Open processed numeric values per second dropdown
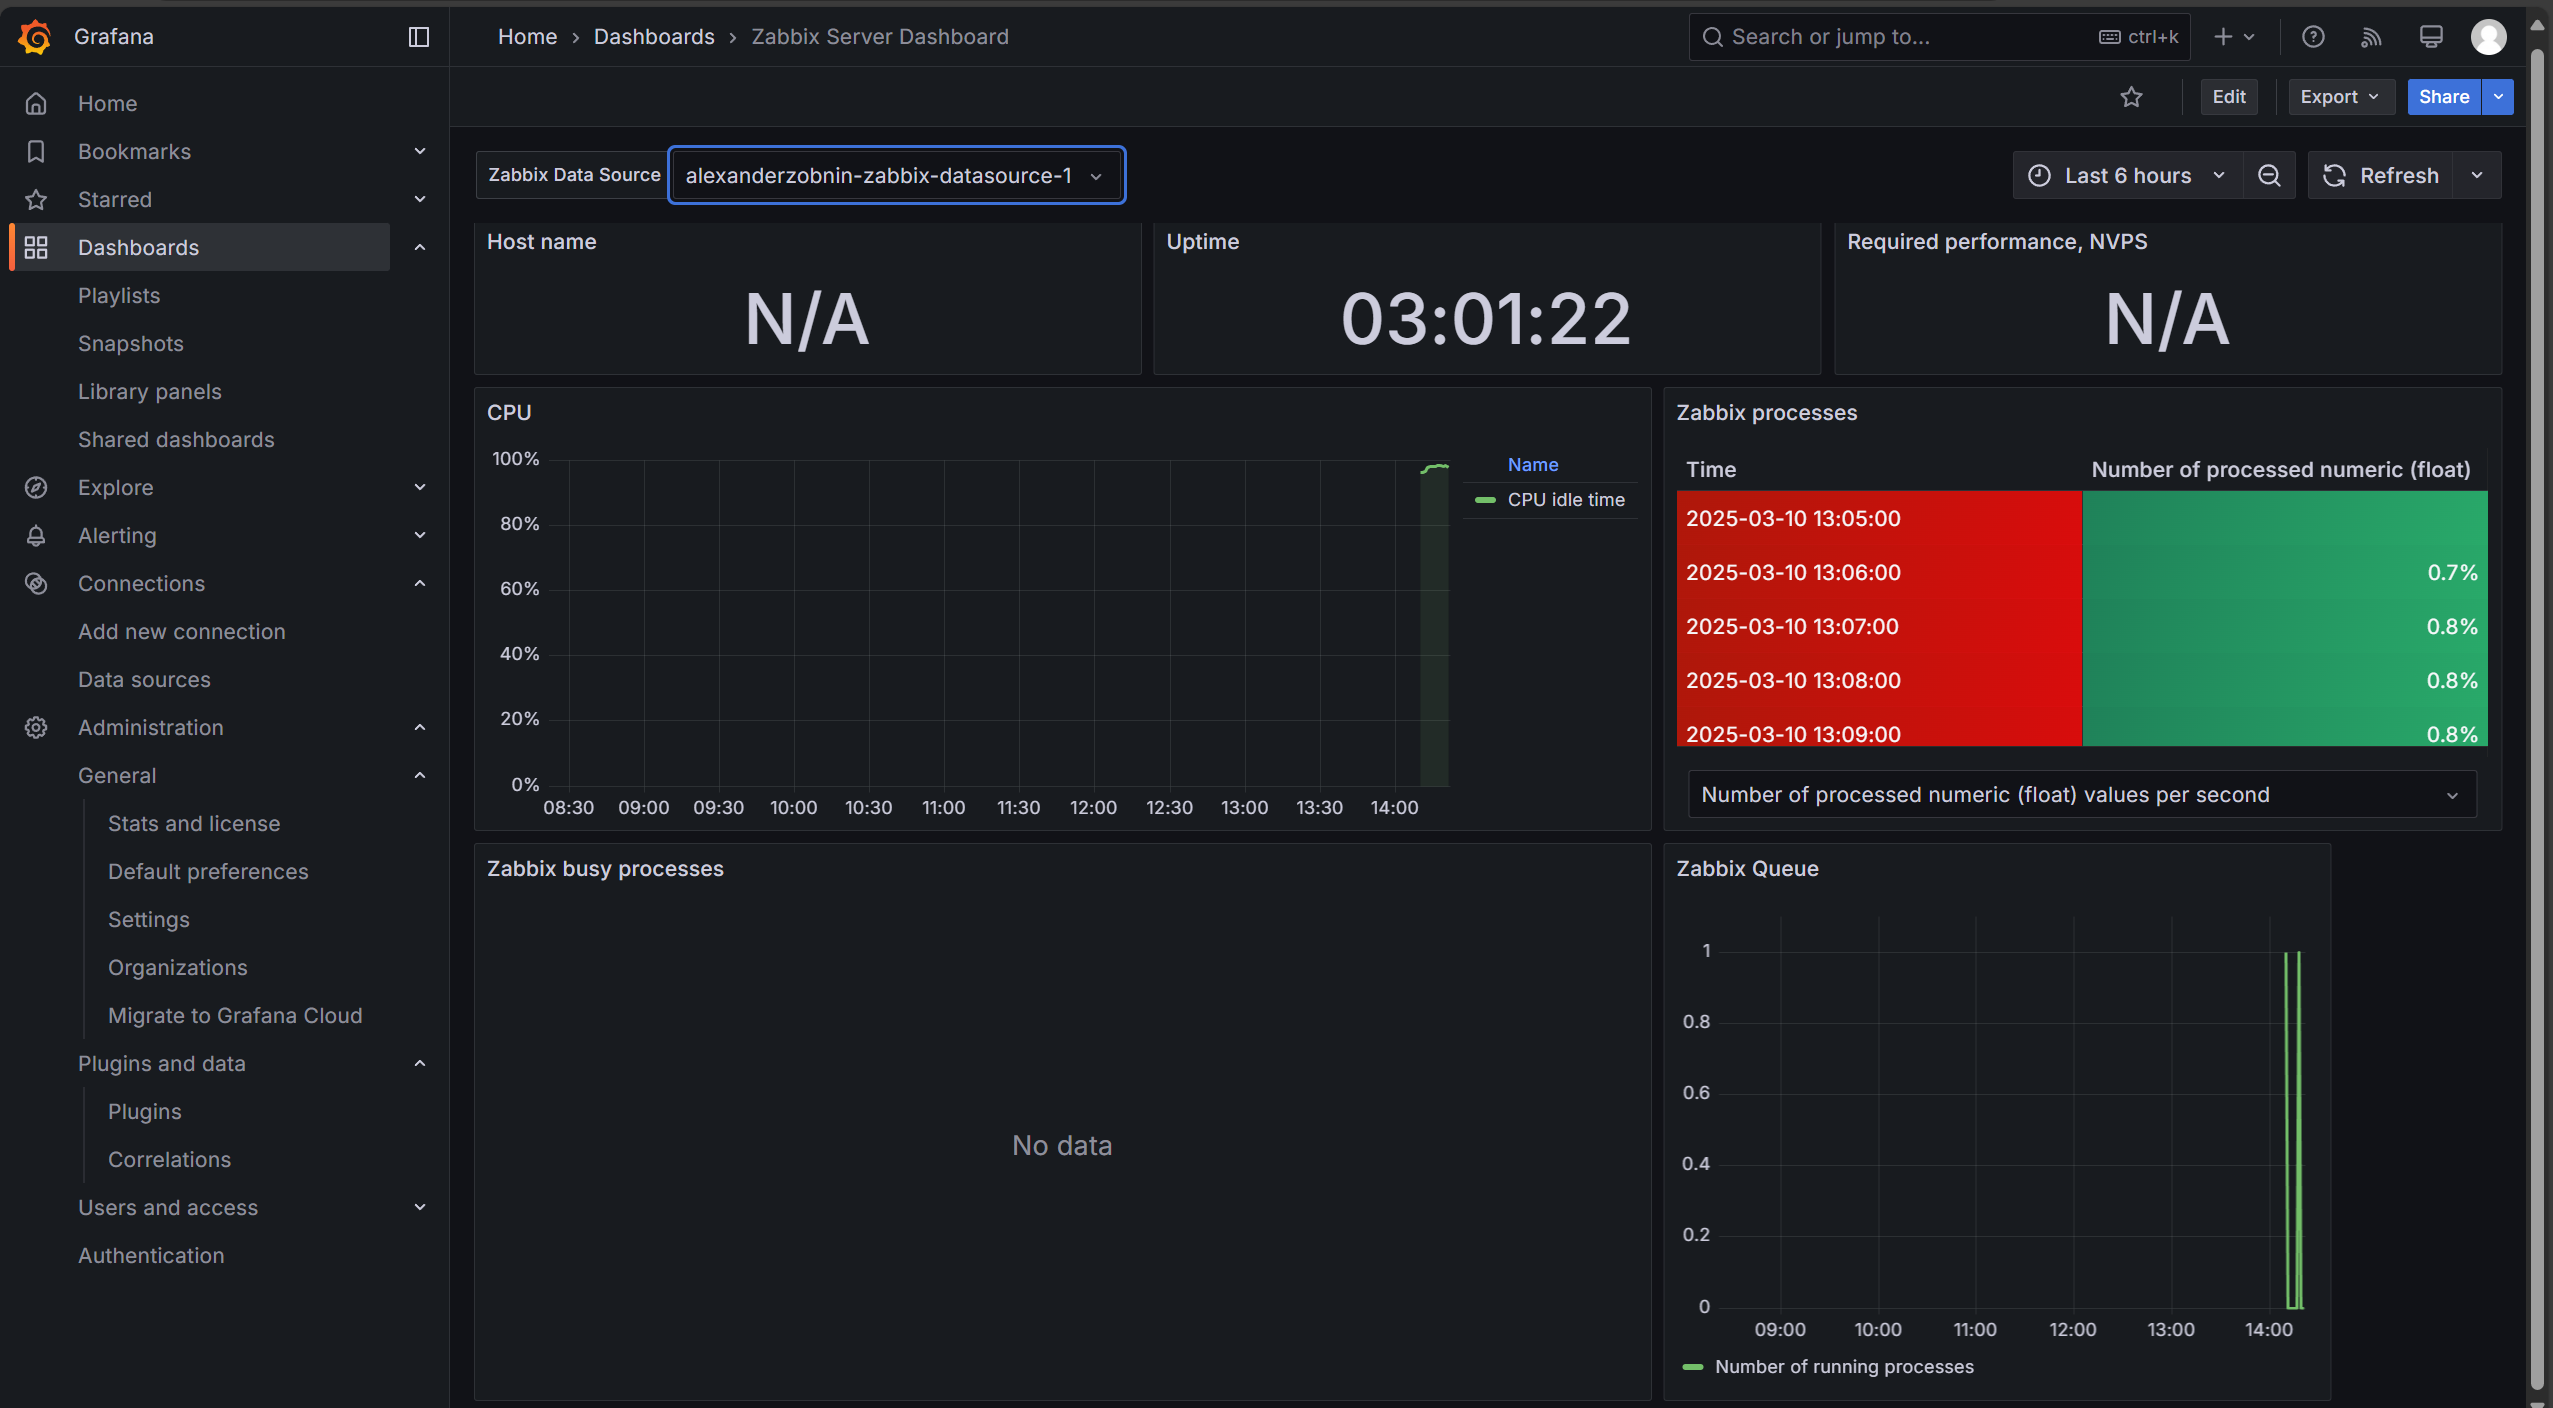 (2081, 794)
